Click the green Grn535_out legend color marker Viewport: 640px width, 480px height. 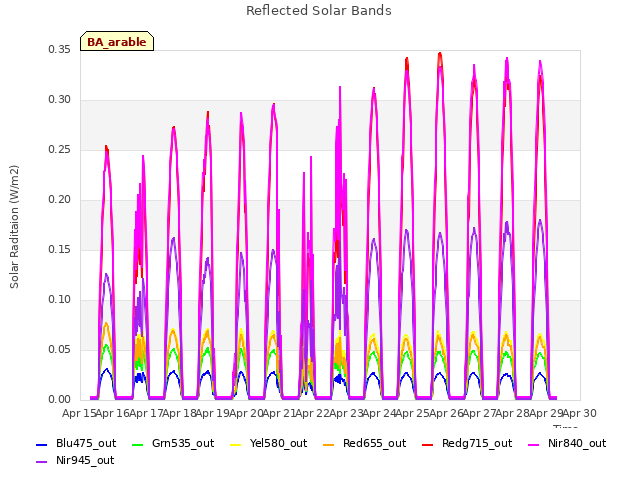click(x=138, y=445)
